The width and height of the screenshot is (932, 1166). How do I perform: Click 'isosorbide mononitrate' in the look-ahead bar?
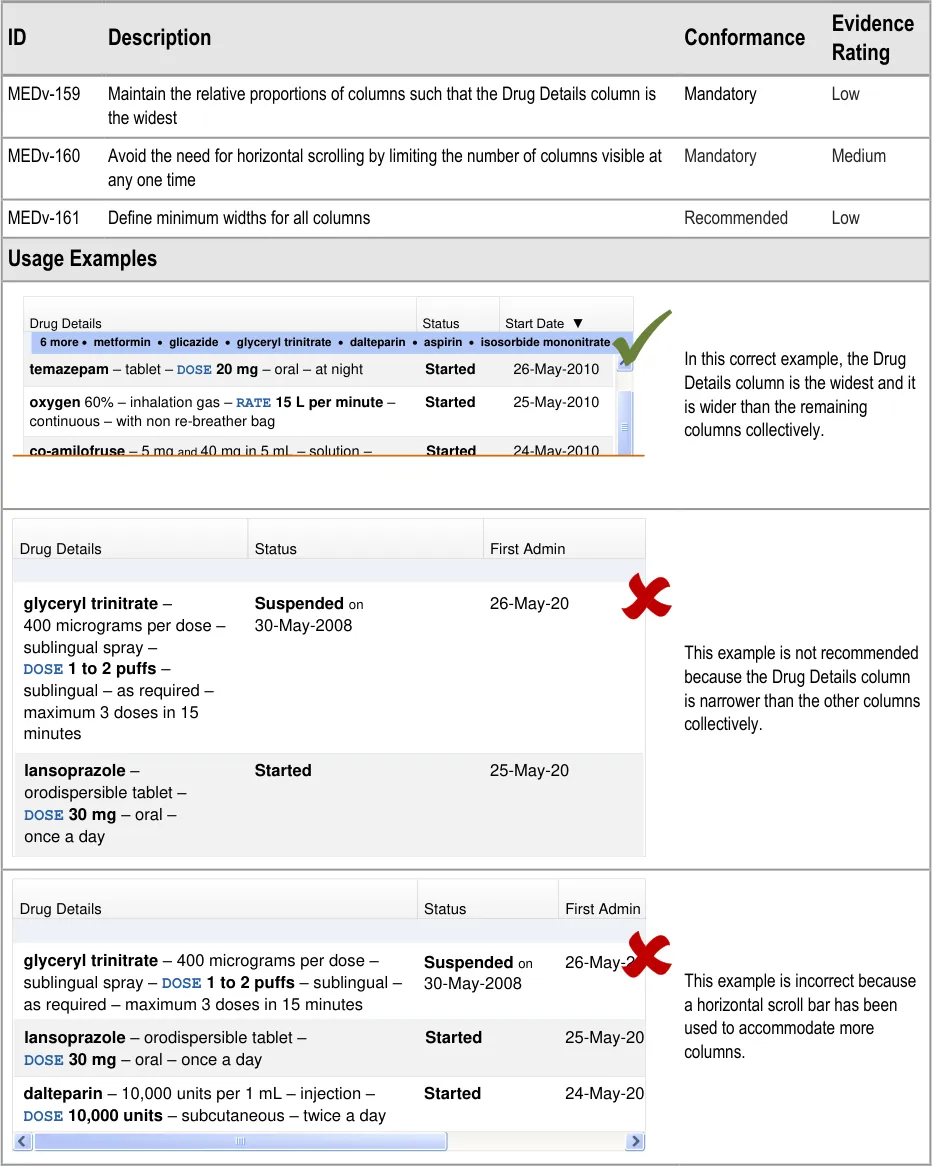(x=545, y=342)
